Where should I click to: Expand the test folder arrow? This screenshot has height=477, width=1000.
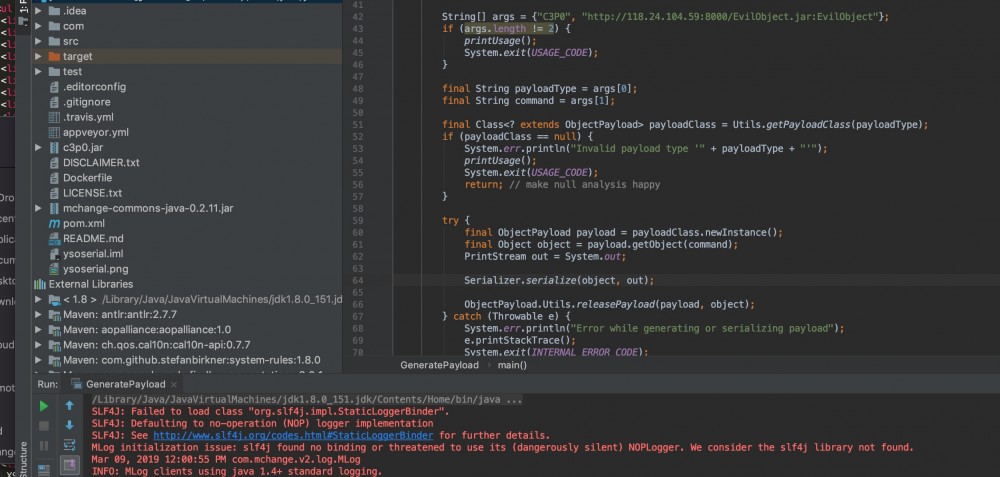[x=38, y=71]
